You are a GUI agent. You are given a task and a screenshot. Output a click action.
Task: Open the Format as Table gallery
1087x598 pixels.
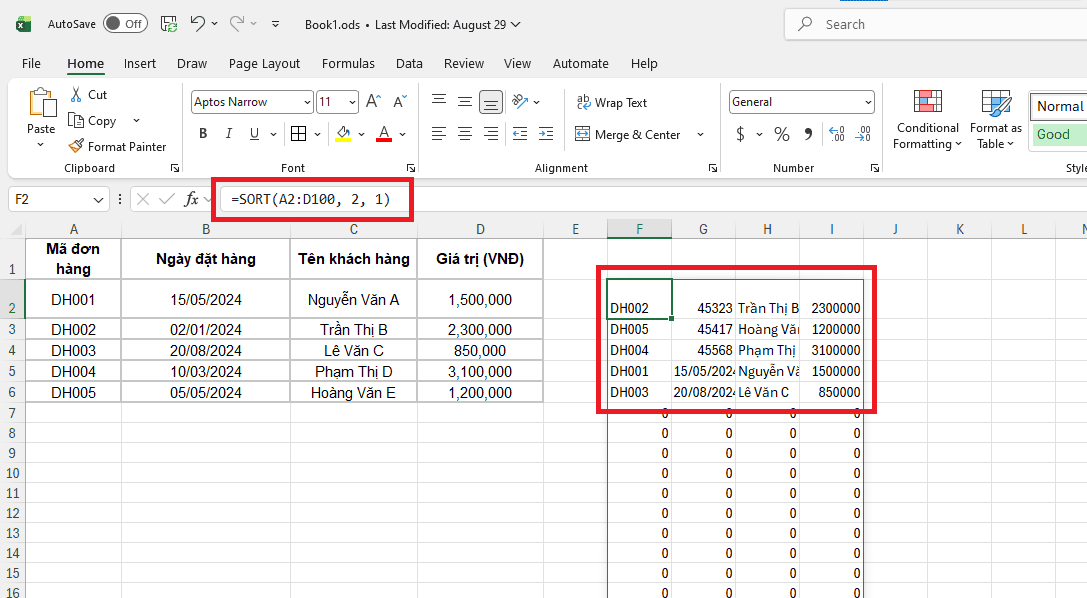click(995, 119)
